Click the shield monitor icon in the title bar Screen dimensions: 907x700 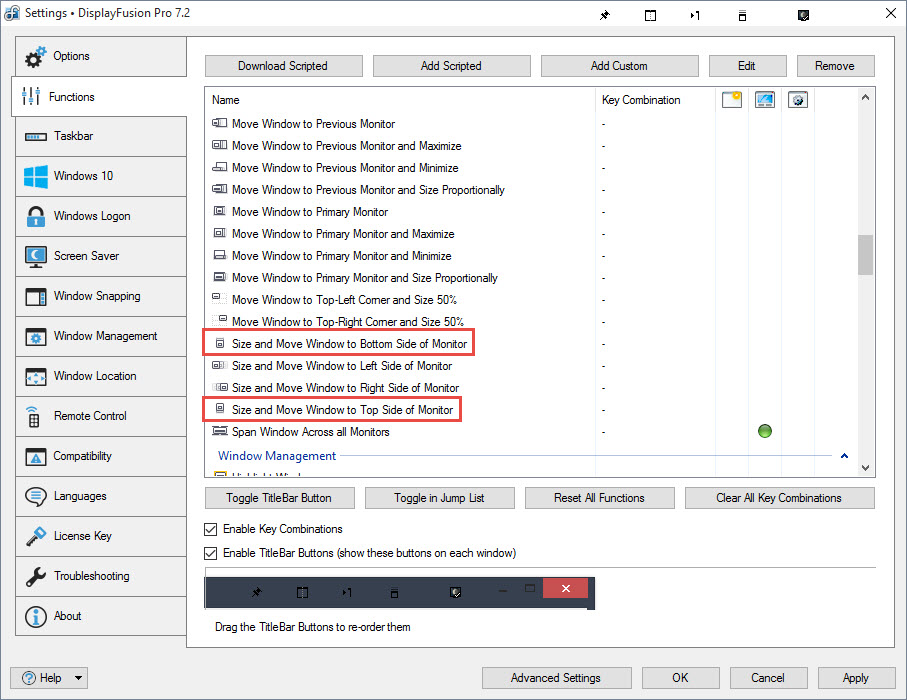coord(803,16)
